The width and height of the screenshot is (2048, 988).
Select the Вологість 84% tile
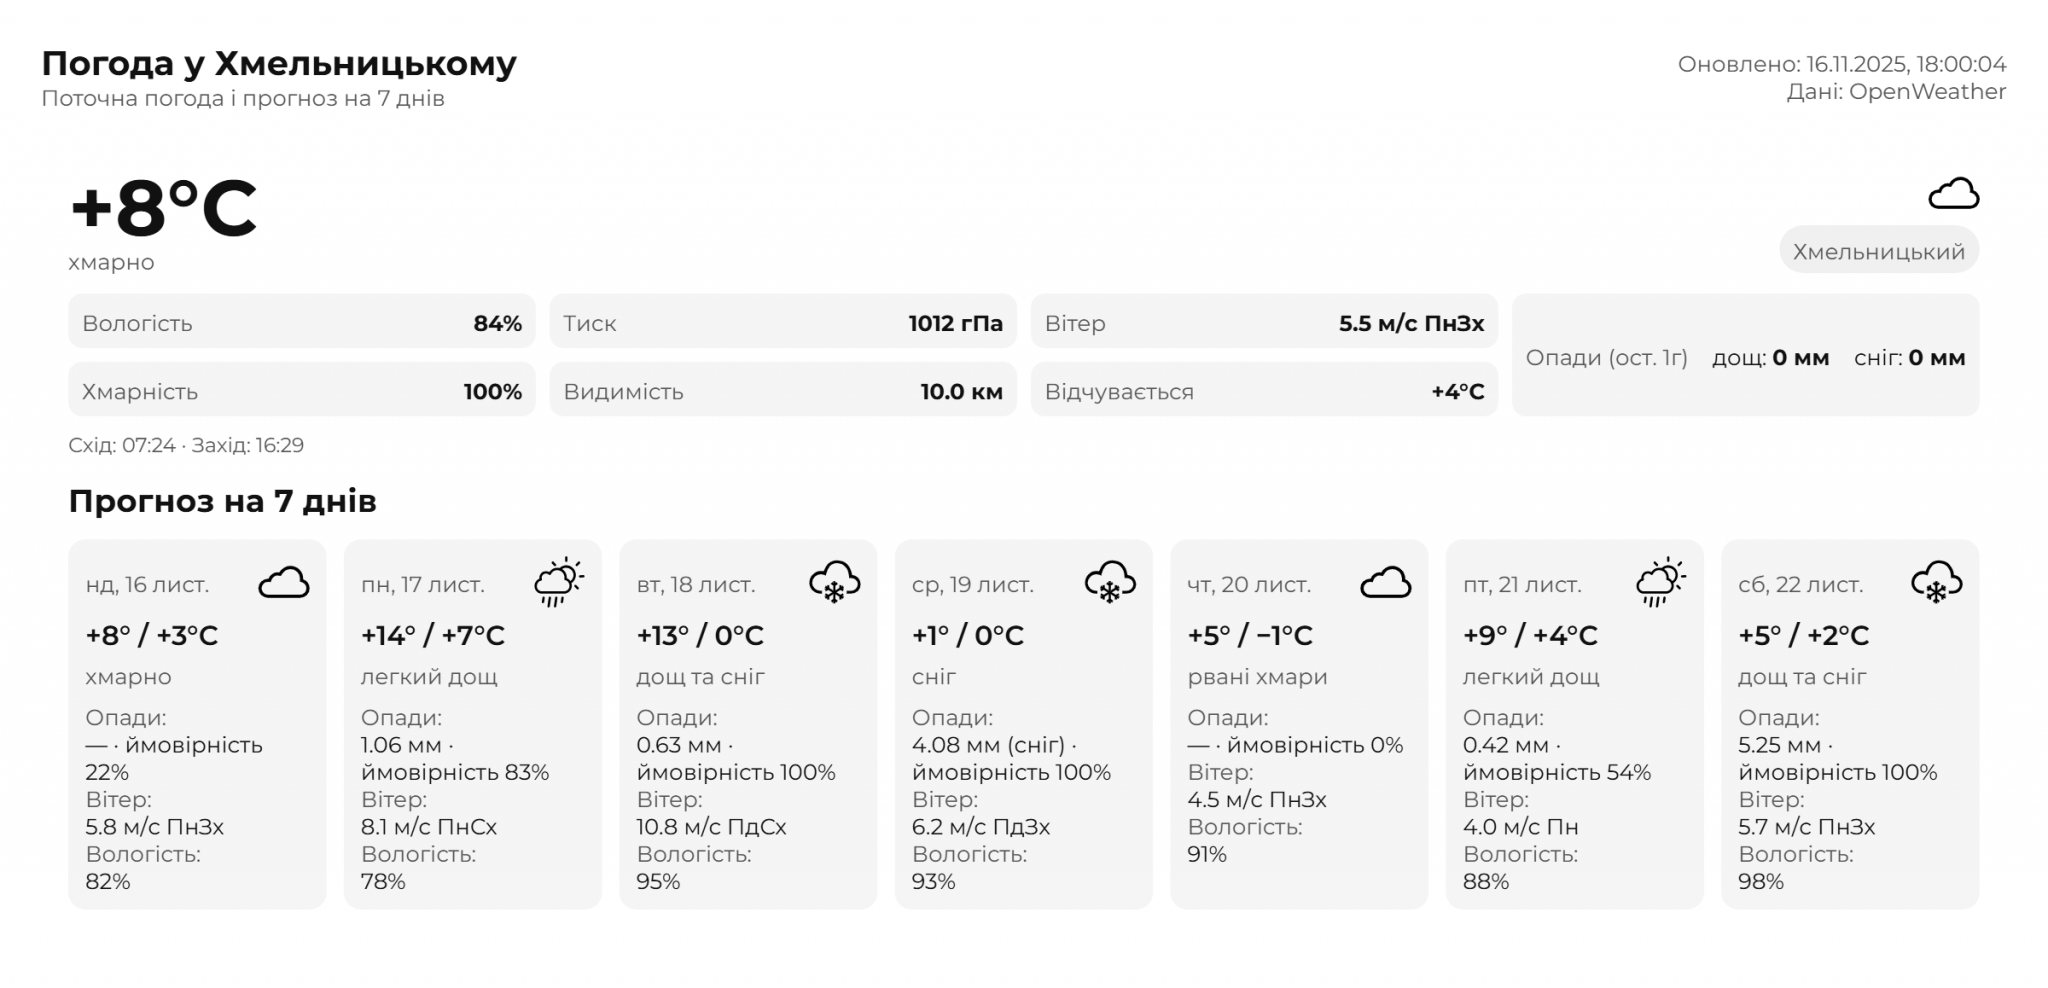[x=301, y=323]
